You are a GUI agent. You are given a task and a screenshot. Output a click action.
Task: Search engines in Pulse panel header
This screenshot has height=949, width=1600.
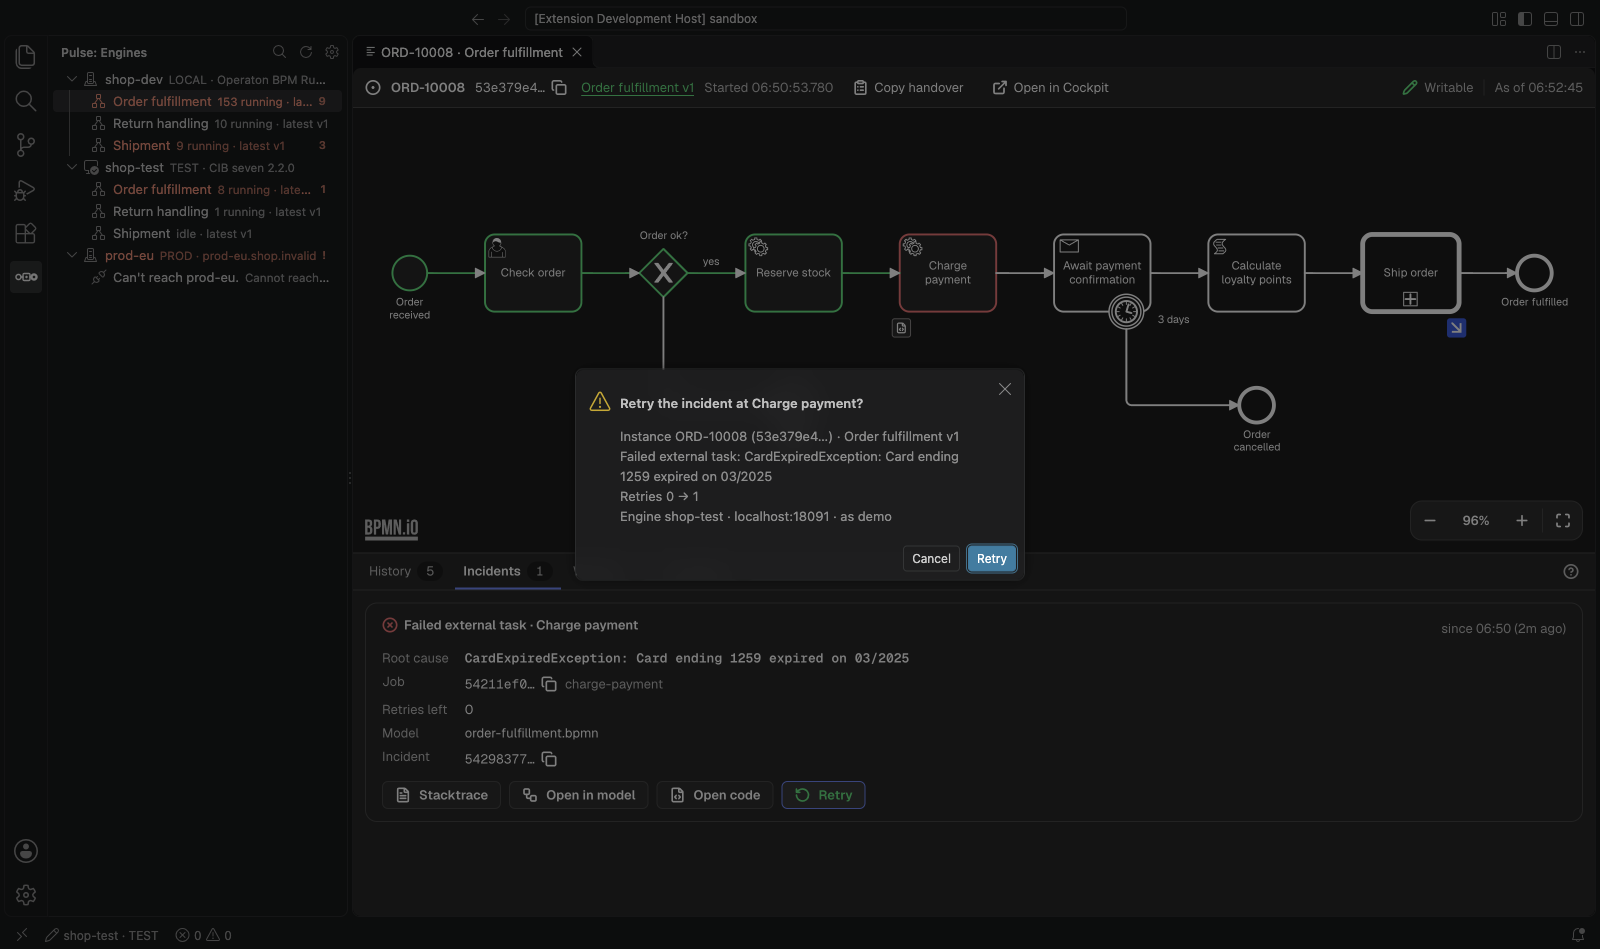pyautogui.click(x=280, y=52)
